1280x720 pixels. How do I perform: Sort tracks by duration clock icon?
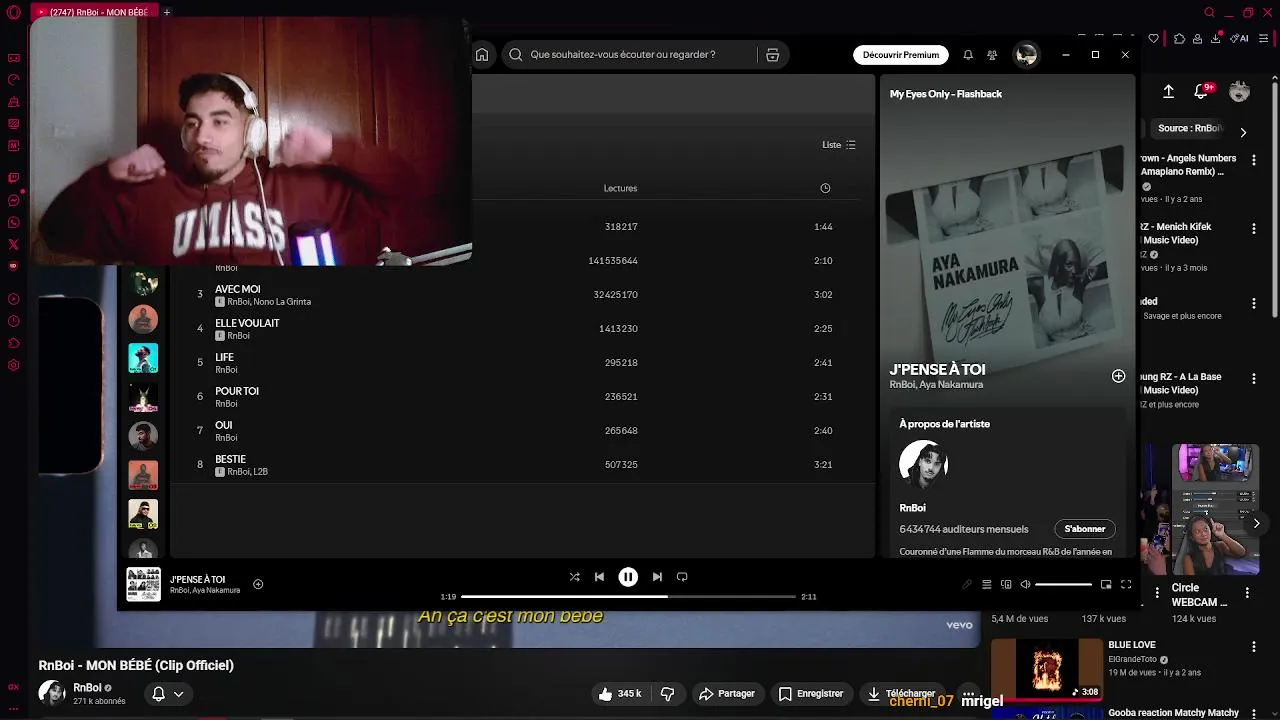coord(825,188)
